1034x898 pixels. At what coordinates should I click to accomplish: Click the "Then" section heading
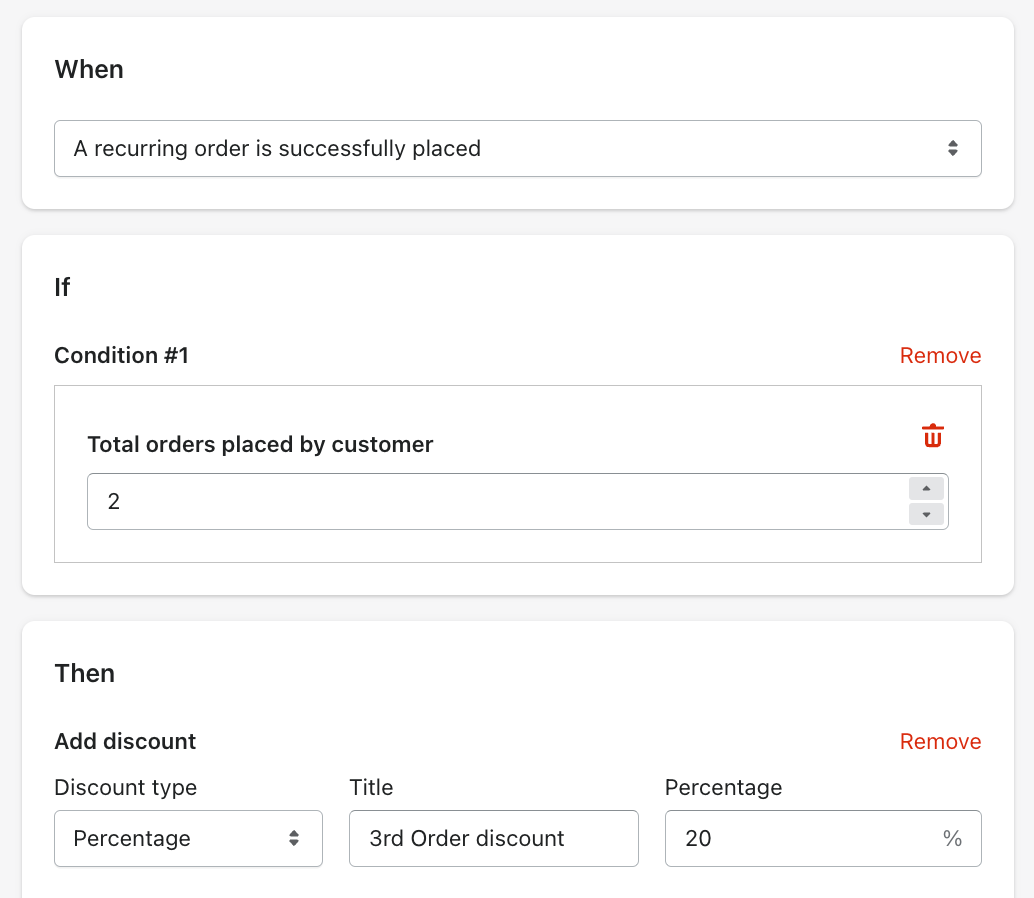(84, 673)
